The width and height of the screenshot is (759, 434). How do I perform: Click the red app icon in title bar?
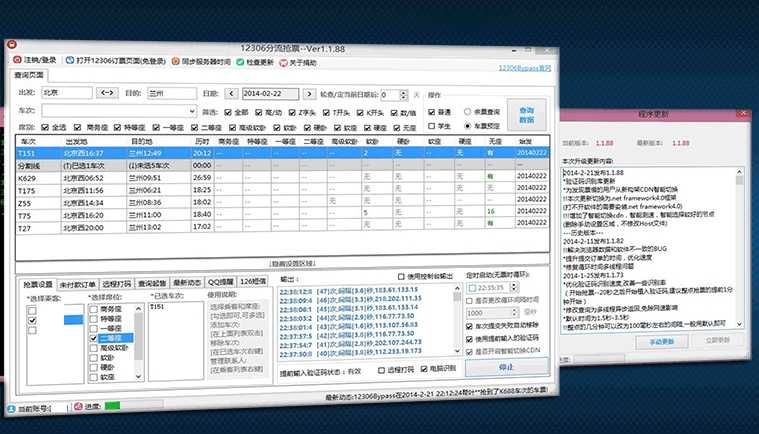pyautogui.click(x=12, y=45)
